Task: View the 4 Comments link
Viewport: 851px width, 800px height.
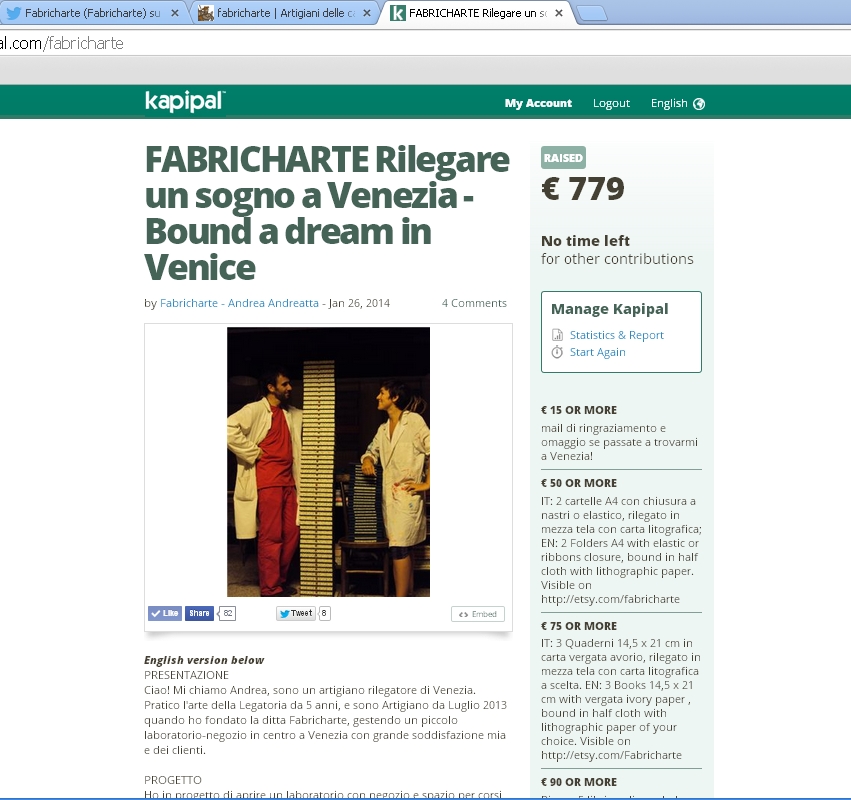Action: coord(474,303)
